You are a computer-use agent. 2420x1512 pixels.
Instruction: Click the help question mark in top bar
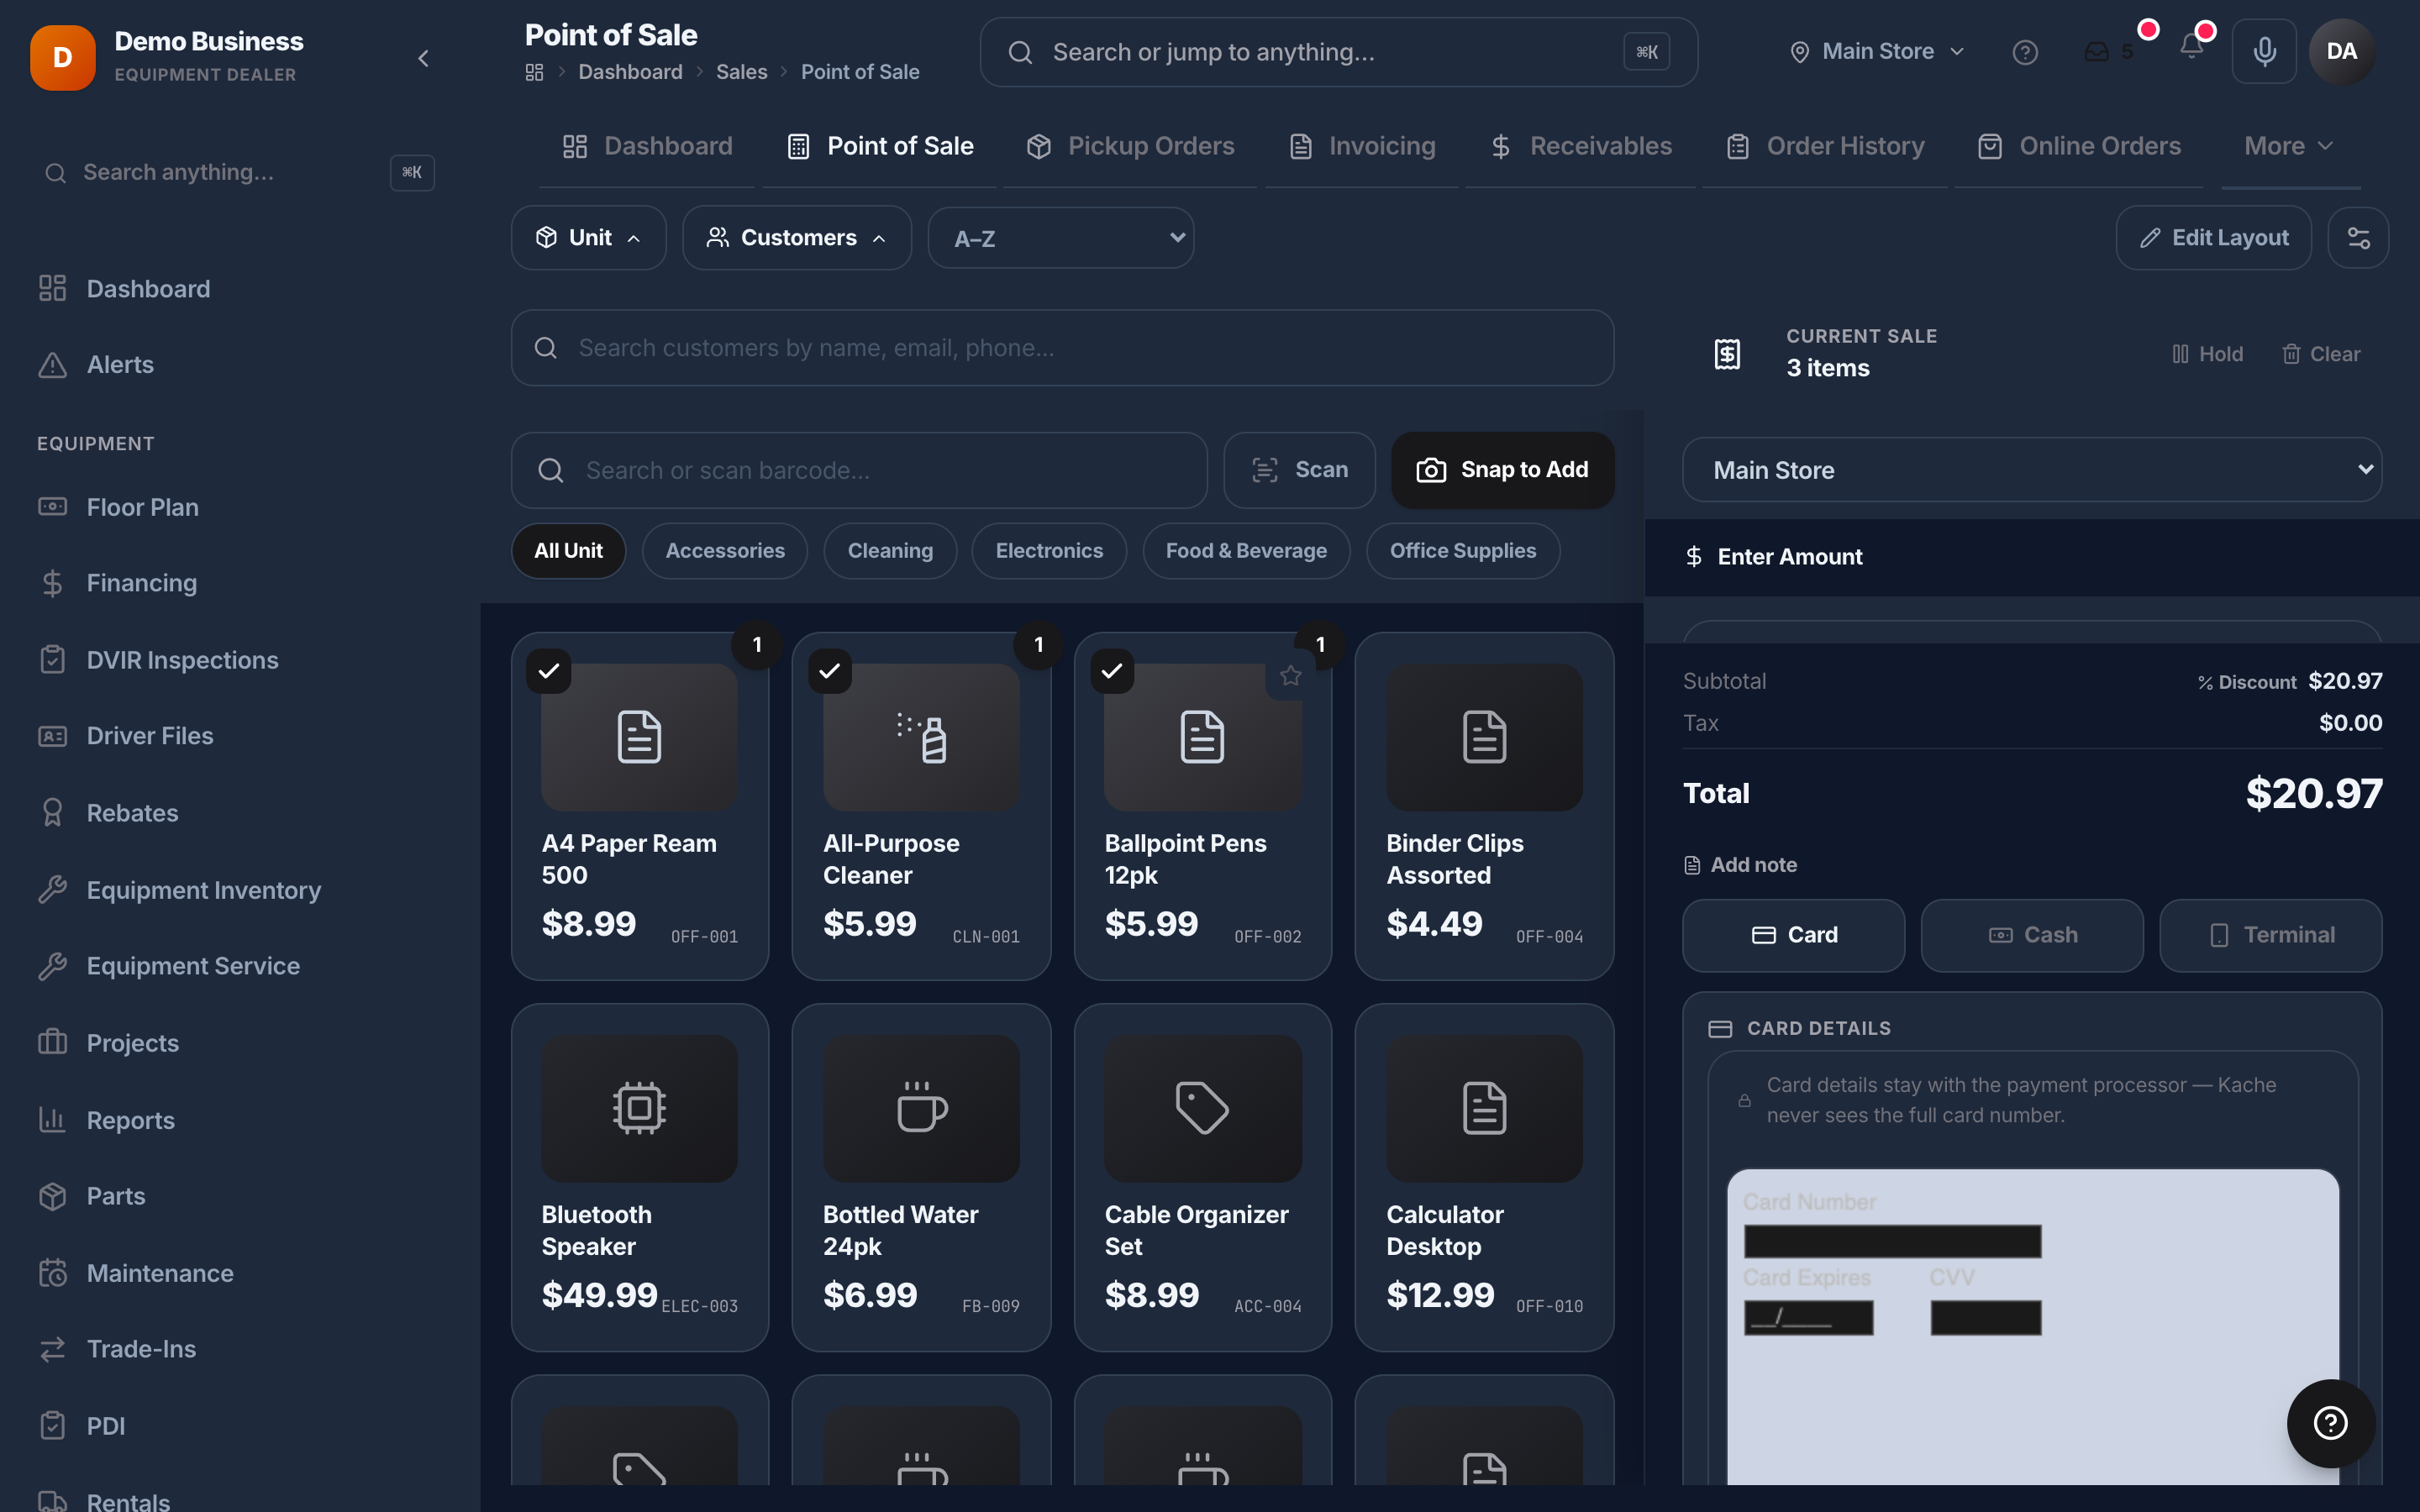(2025, 52)
